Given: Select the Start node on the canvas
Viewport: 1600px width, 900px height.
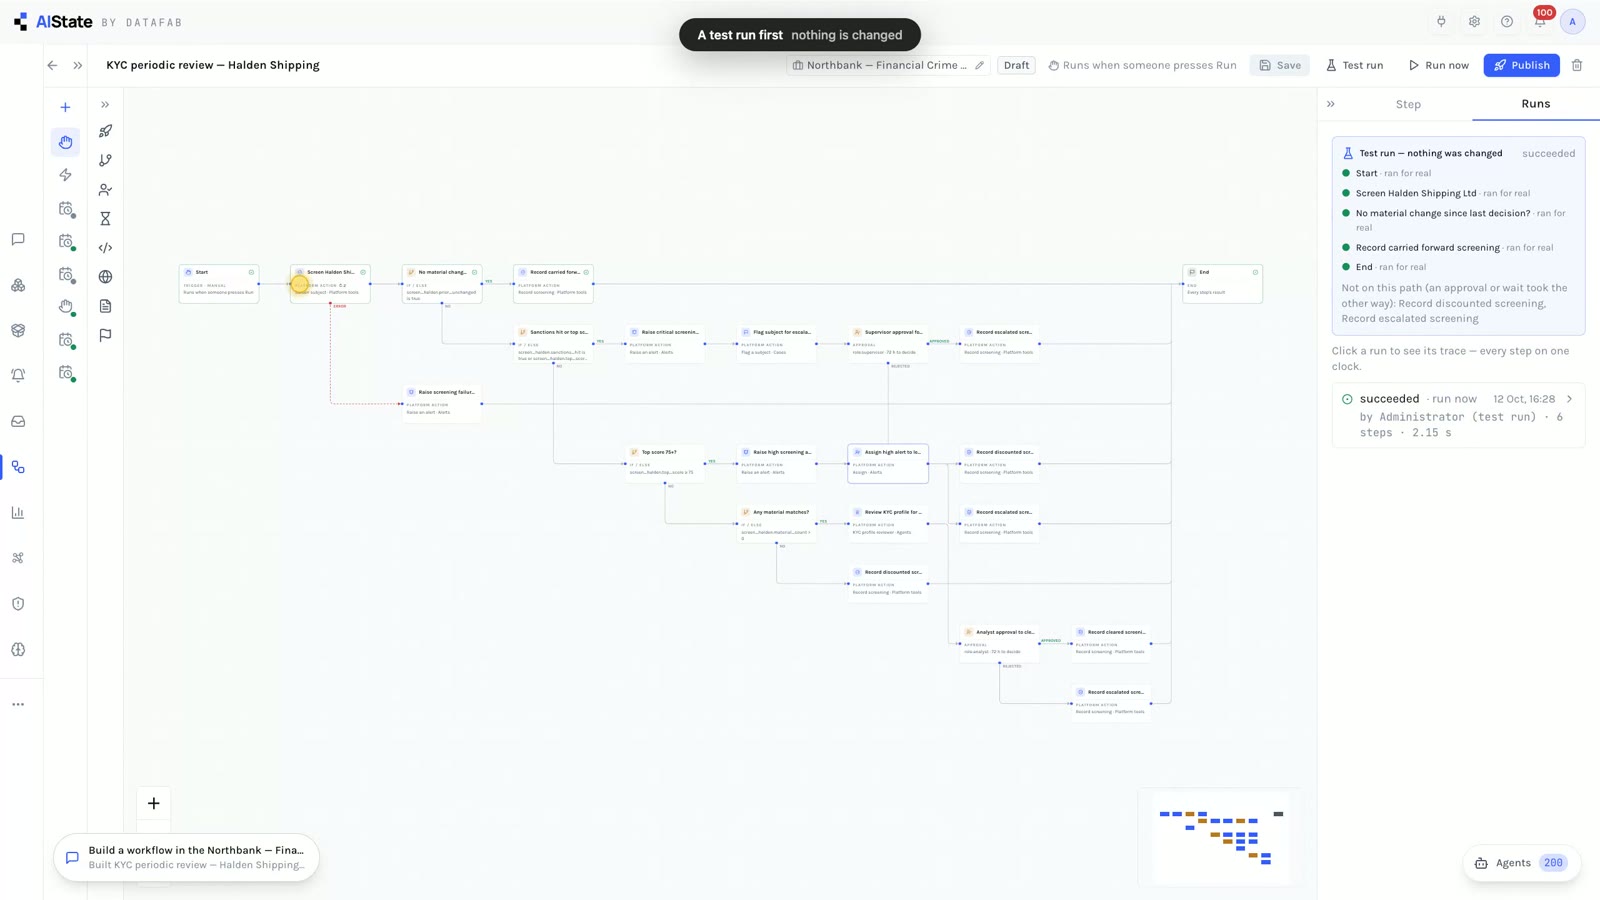Looking at the screenshot, I should (x=219, y=283).
